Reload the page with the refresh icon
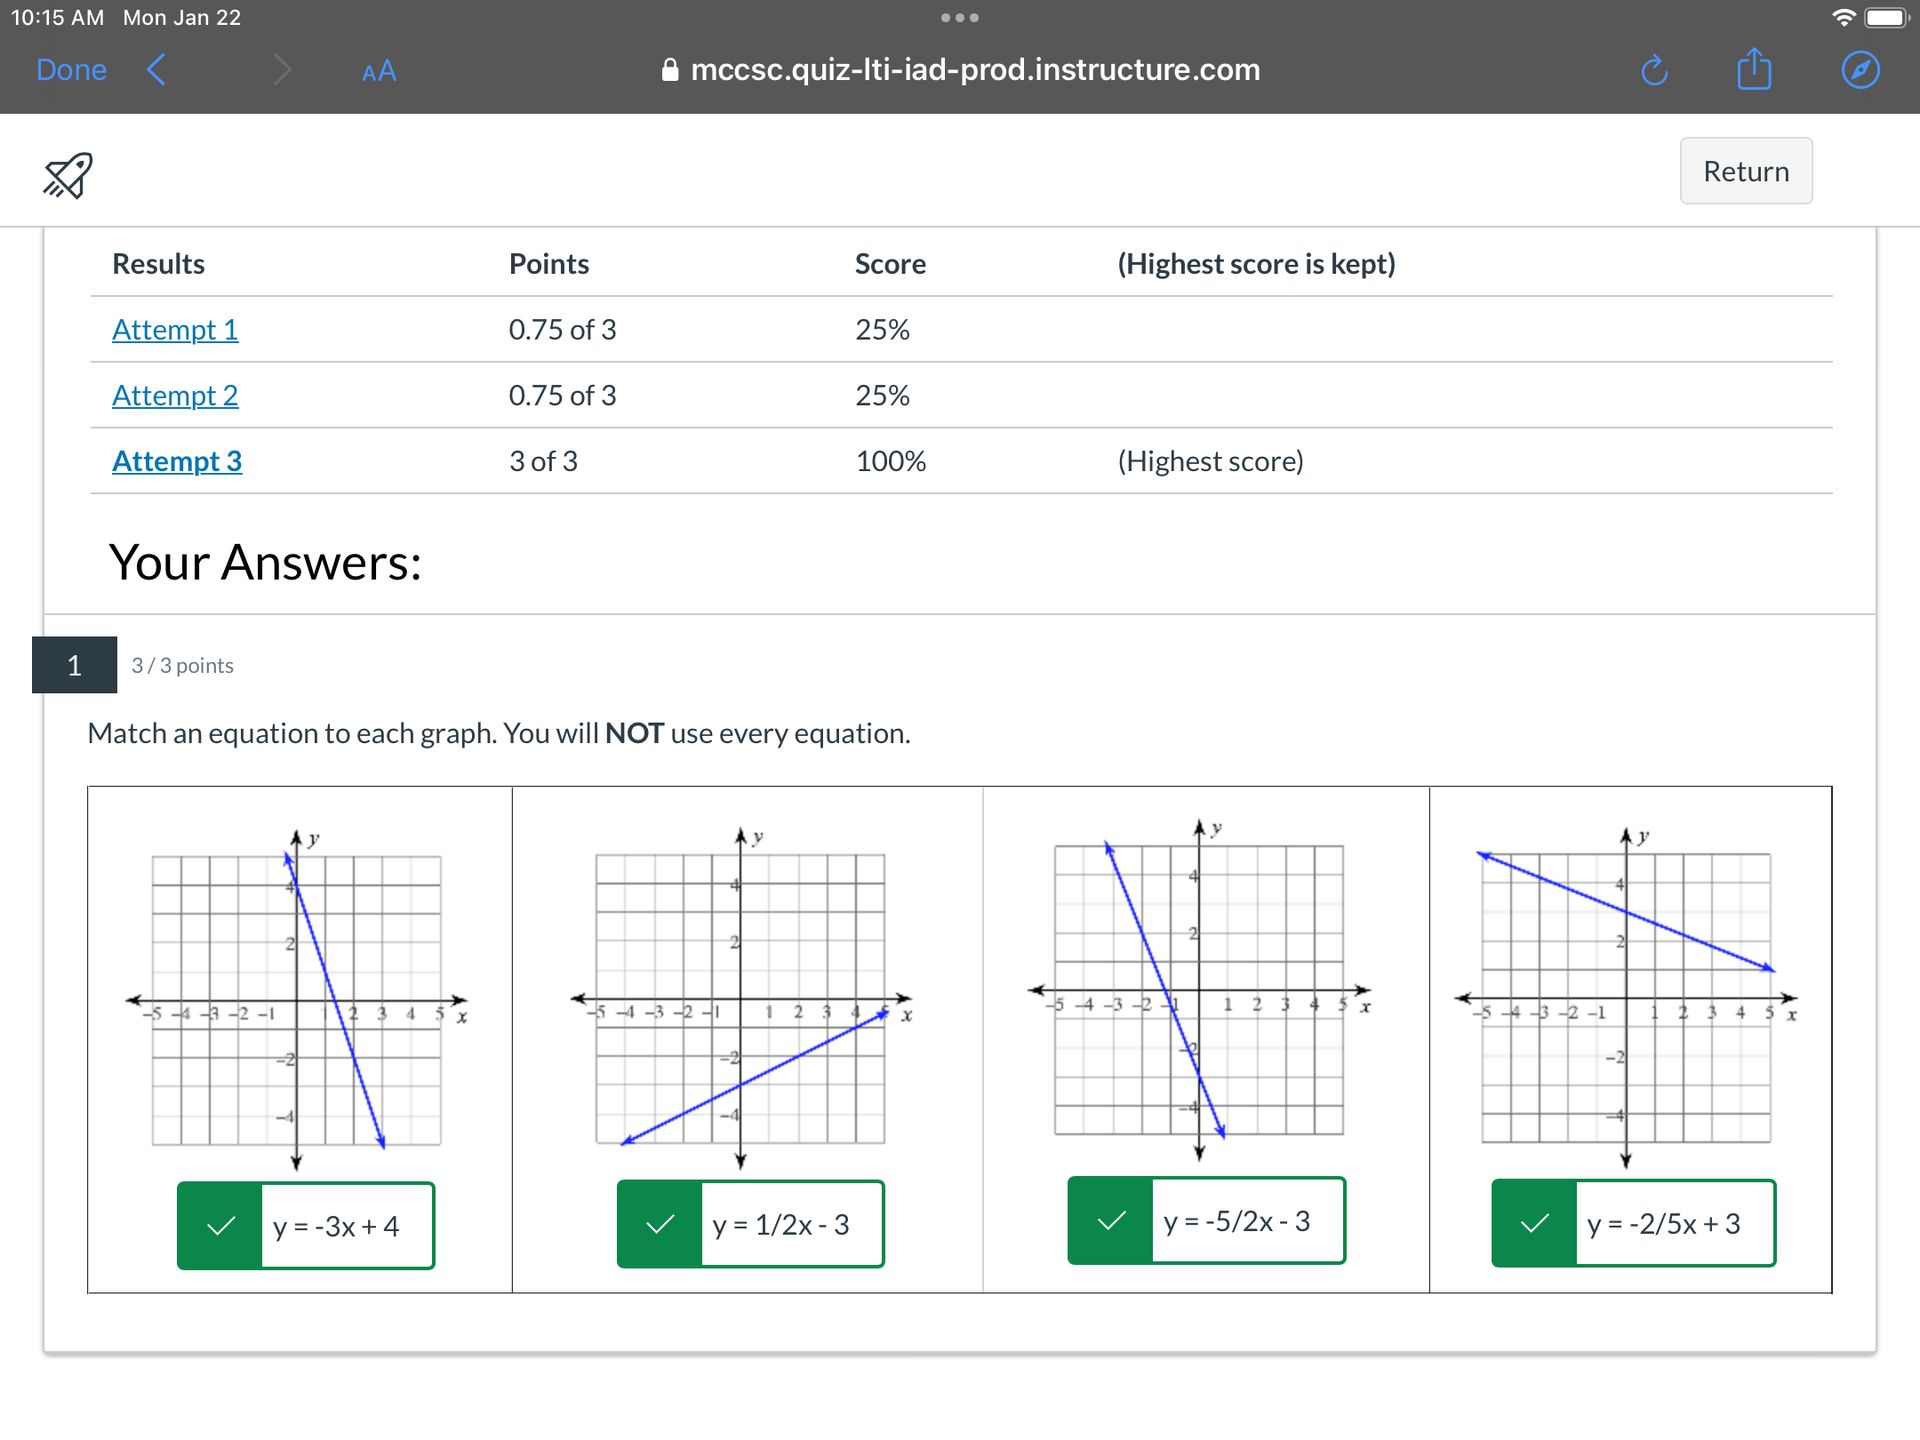Screen dimensions: 1920x1440 tap(1654, 70)
